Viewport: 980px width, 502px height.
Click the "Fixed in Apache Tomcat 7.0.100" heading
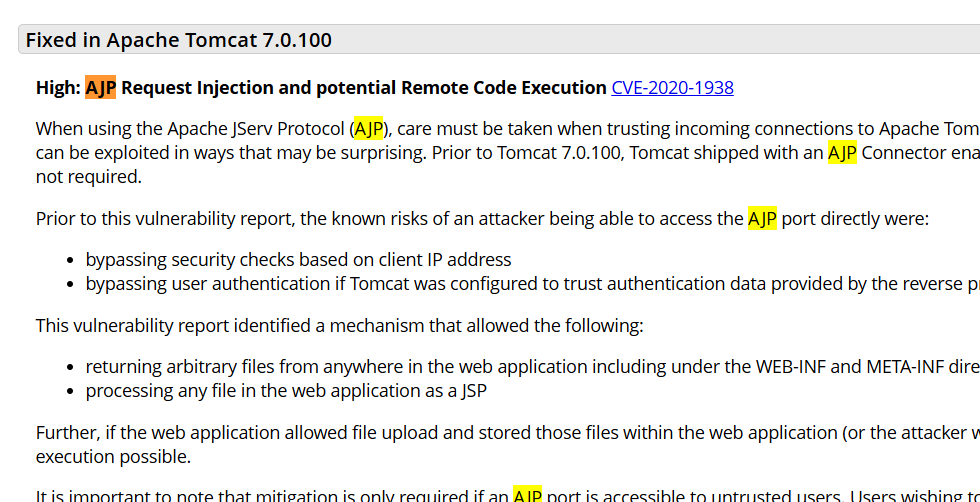(x=179, y=40)
